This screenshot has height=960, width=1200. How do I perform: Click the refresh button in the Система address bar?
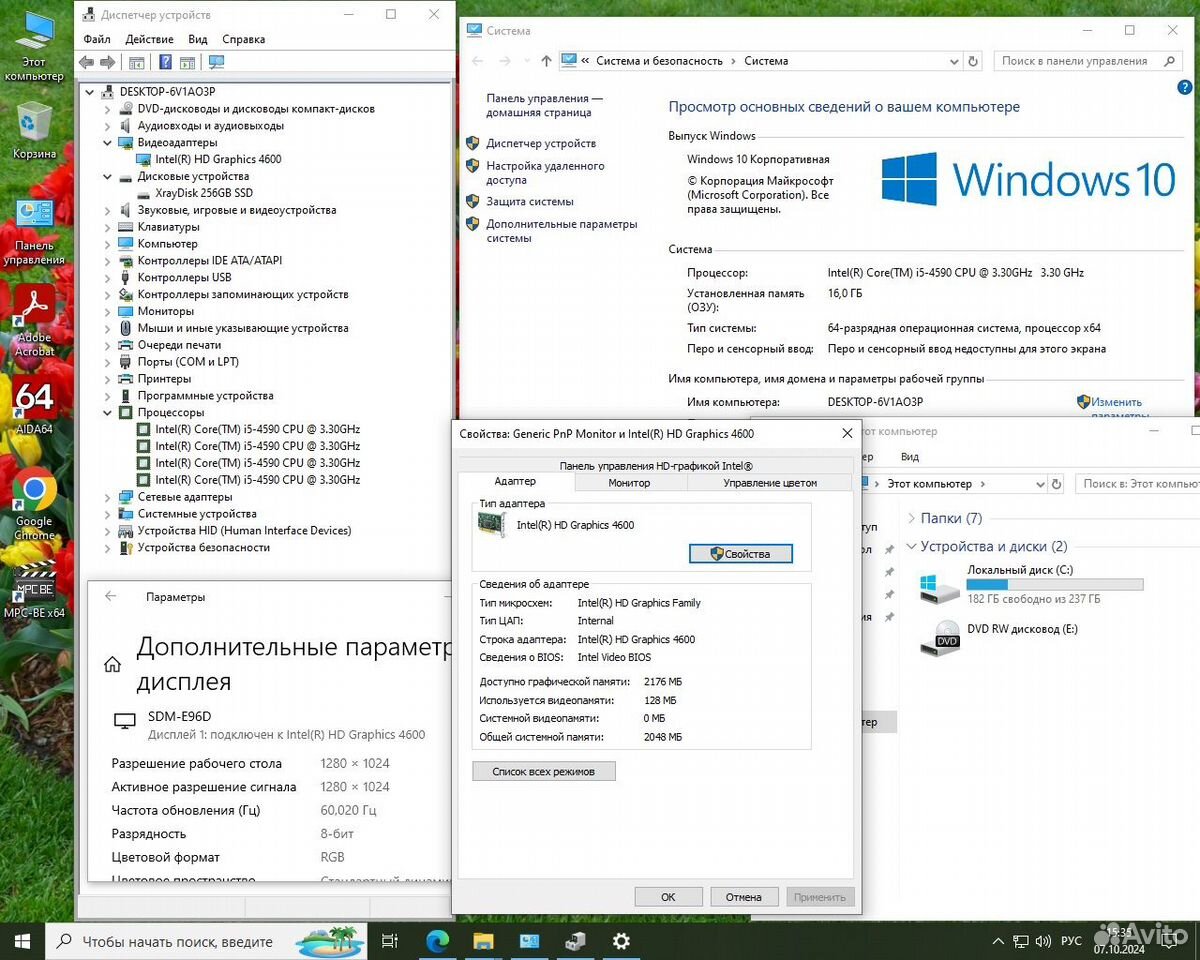(x=973, y=61)
